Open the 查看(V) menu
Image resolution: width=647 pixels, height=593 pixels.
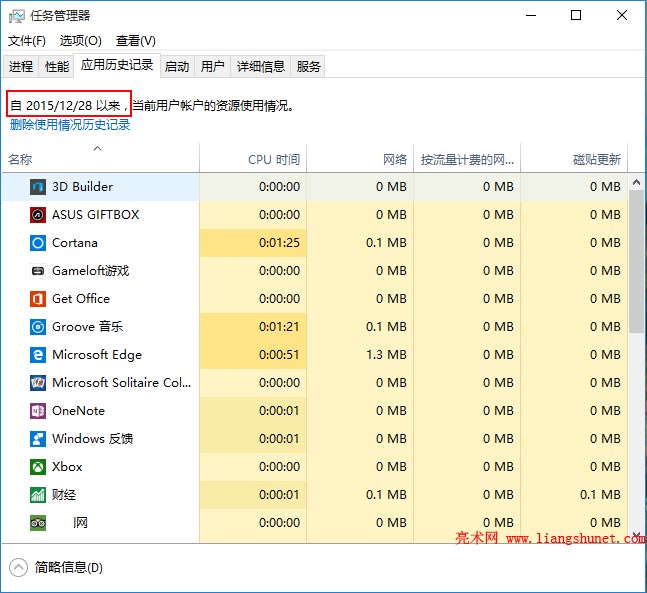click(x=136, y=41)
